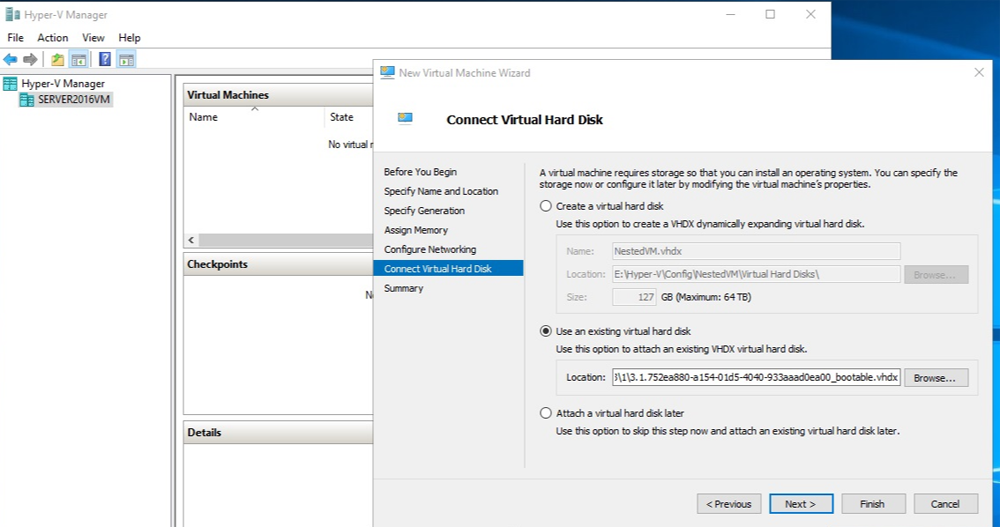Open the Help menu
This screenshot has width=1000, height=527.
coord(129,38)
